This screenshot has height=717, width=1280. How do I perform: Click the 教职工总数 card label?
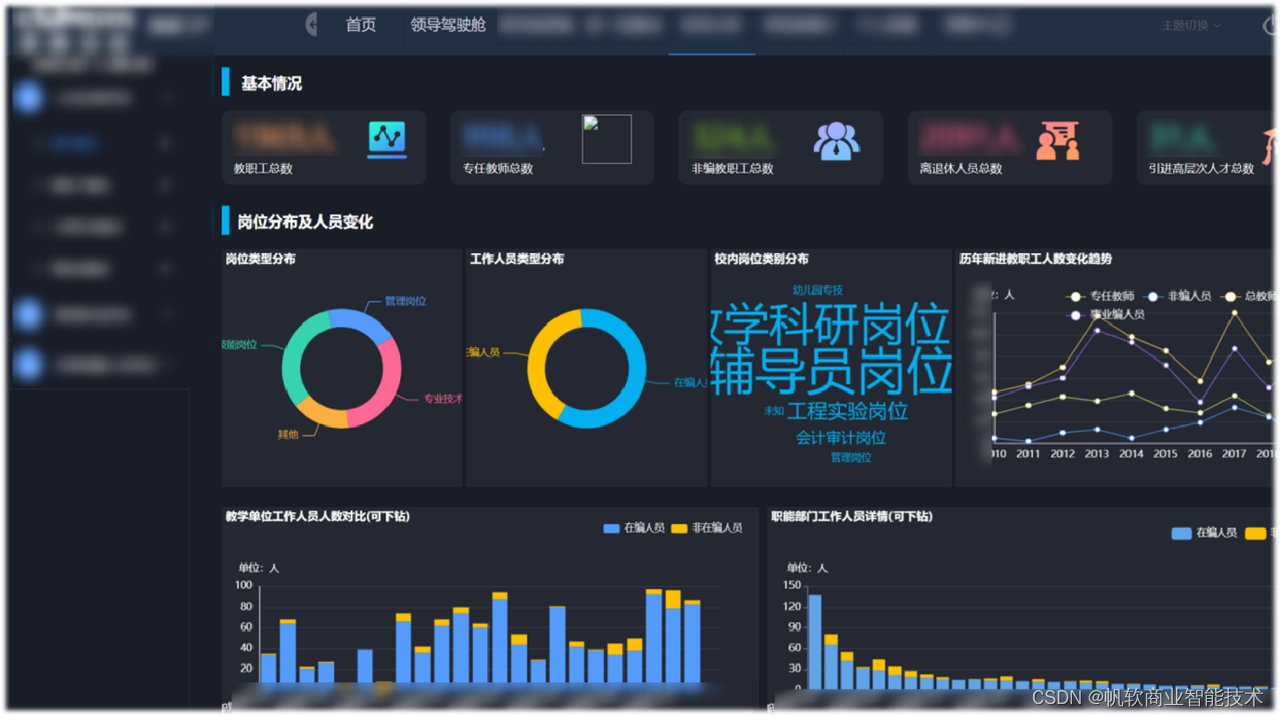(263, 168)
